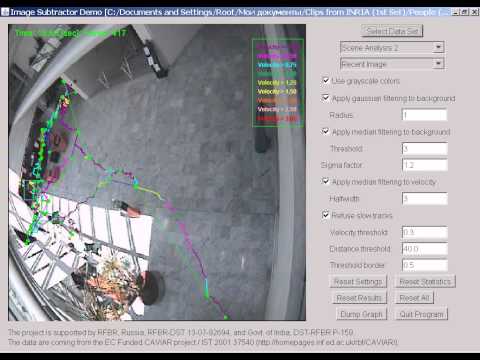Click the application icon in title bar
Image resolution: width=480 pixels, height=360 pixels.
tap(5, 12)
